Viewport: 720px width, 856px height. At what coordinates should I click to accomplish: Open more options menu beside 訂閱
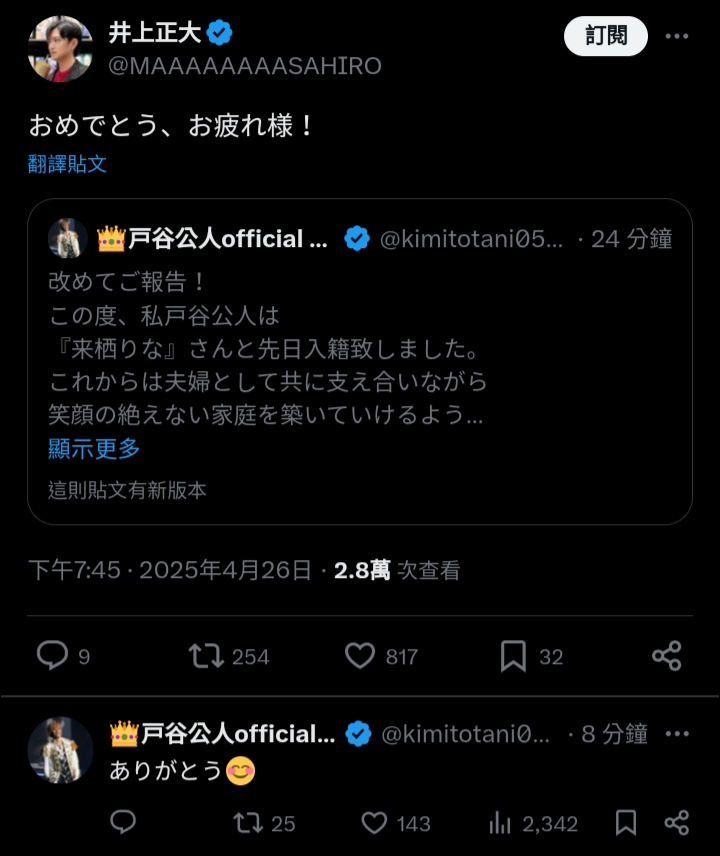pyautogui.click(x=677, y=36)
